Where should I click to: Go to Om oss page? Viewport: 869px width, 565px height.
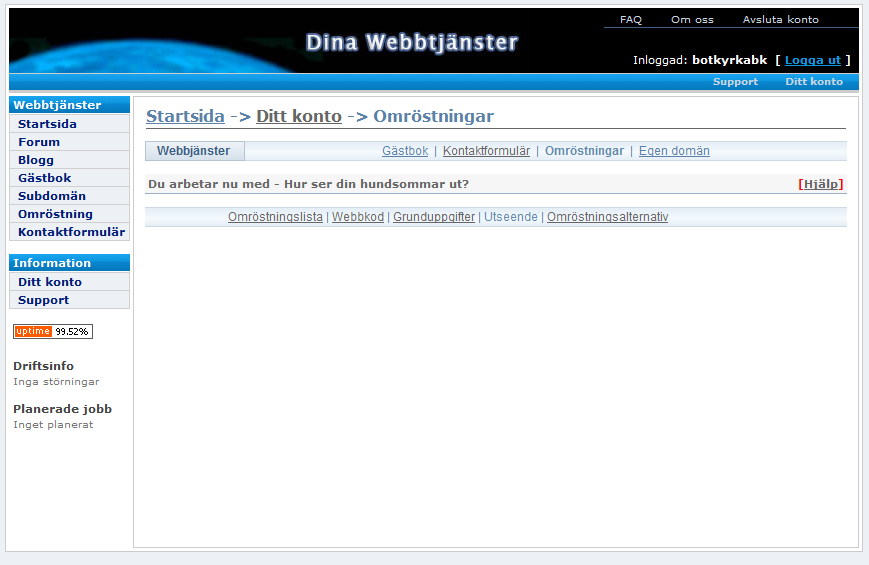coord(692,19)
